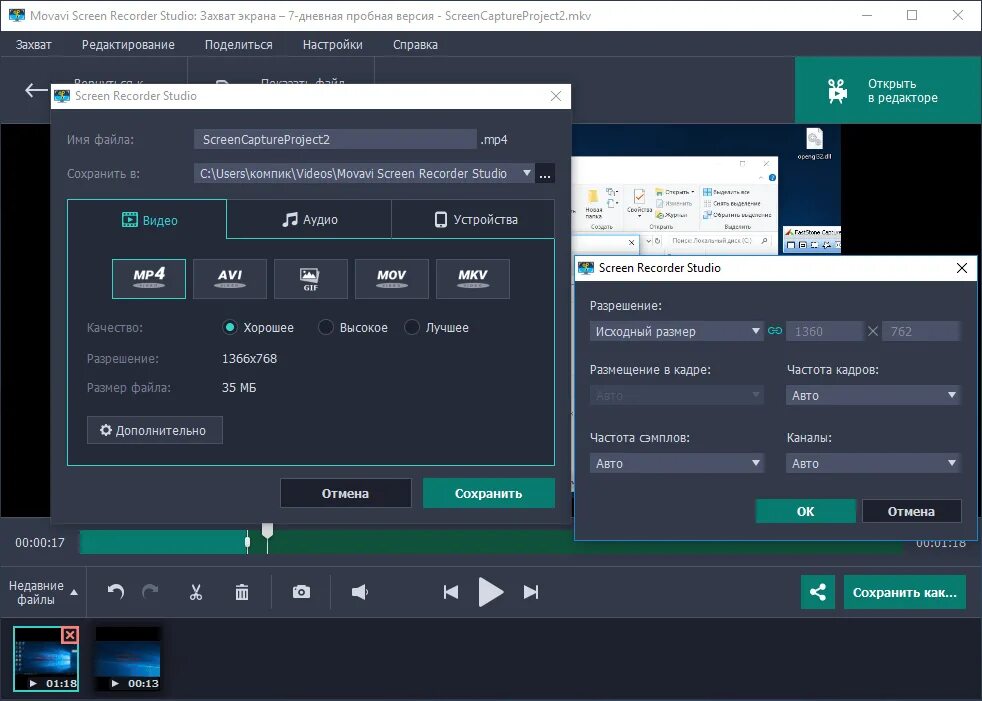
Task: Open the Настройки menu
Action: [x=333, y=44]
